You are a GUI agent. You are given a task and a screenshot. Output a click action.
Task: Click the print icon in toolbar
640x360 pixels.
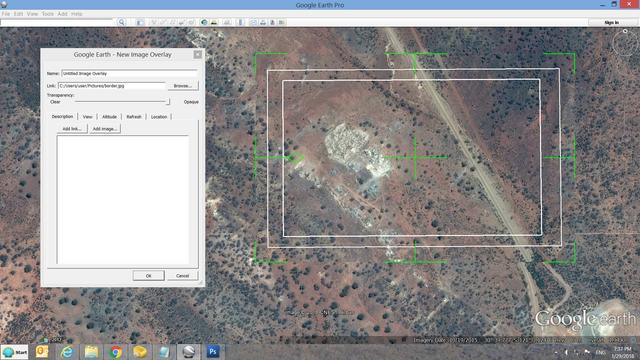coord(263,22)
